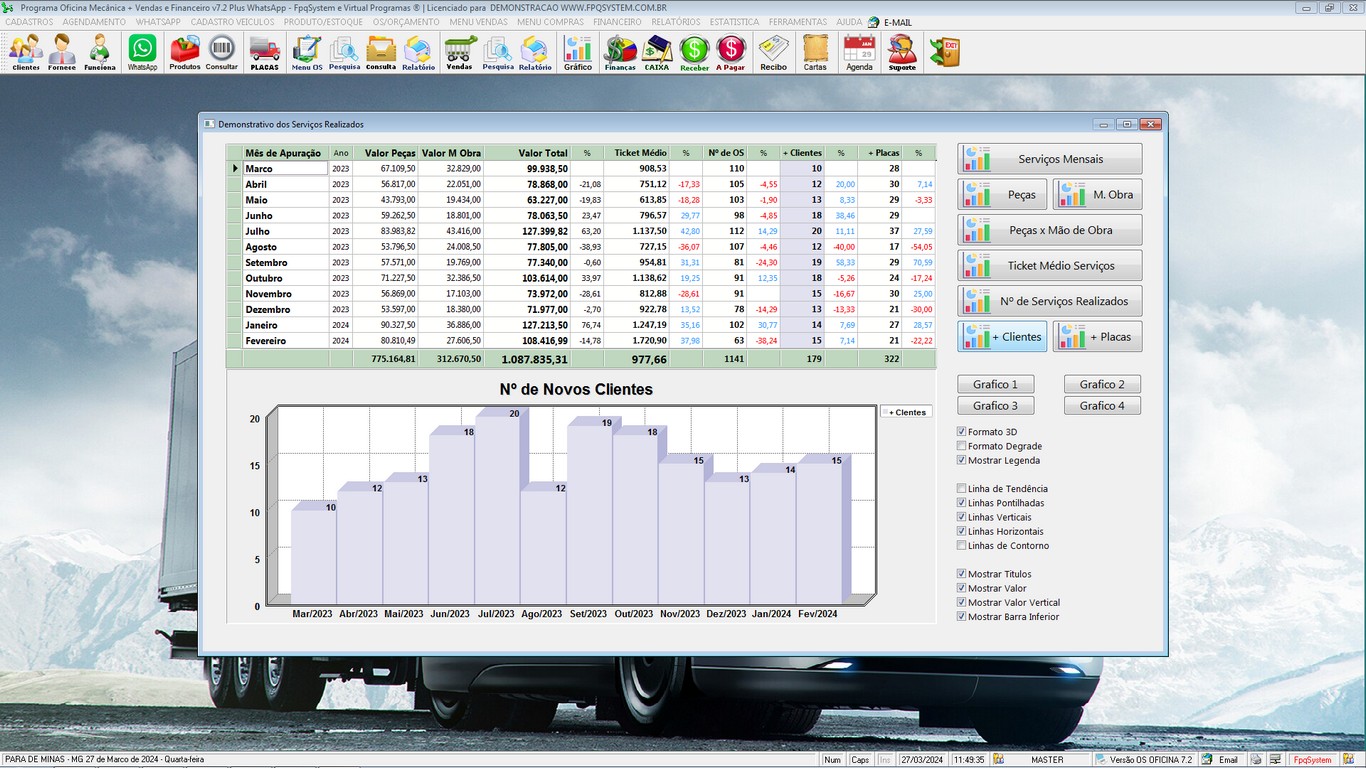Screen dimensions: 1366x768
Task: Click the CAIXA cash register icon
Action: point(657,51)
